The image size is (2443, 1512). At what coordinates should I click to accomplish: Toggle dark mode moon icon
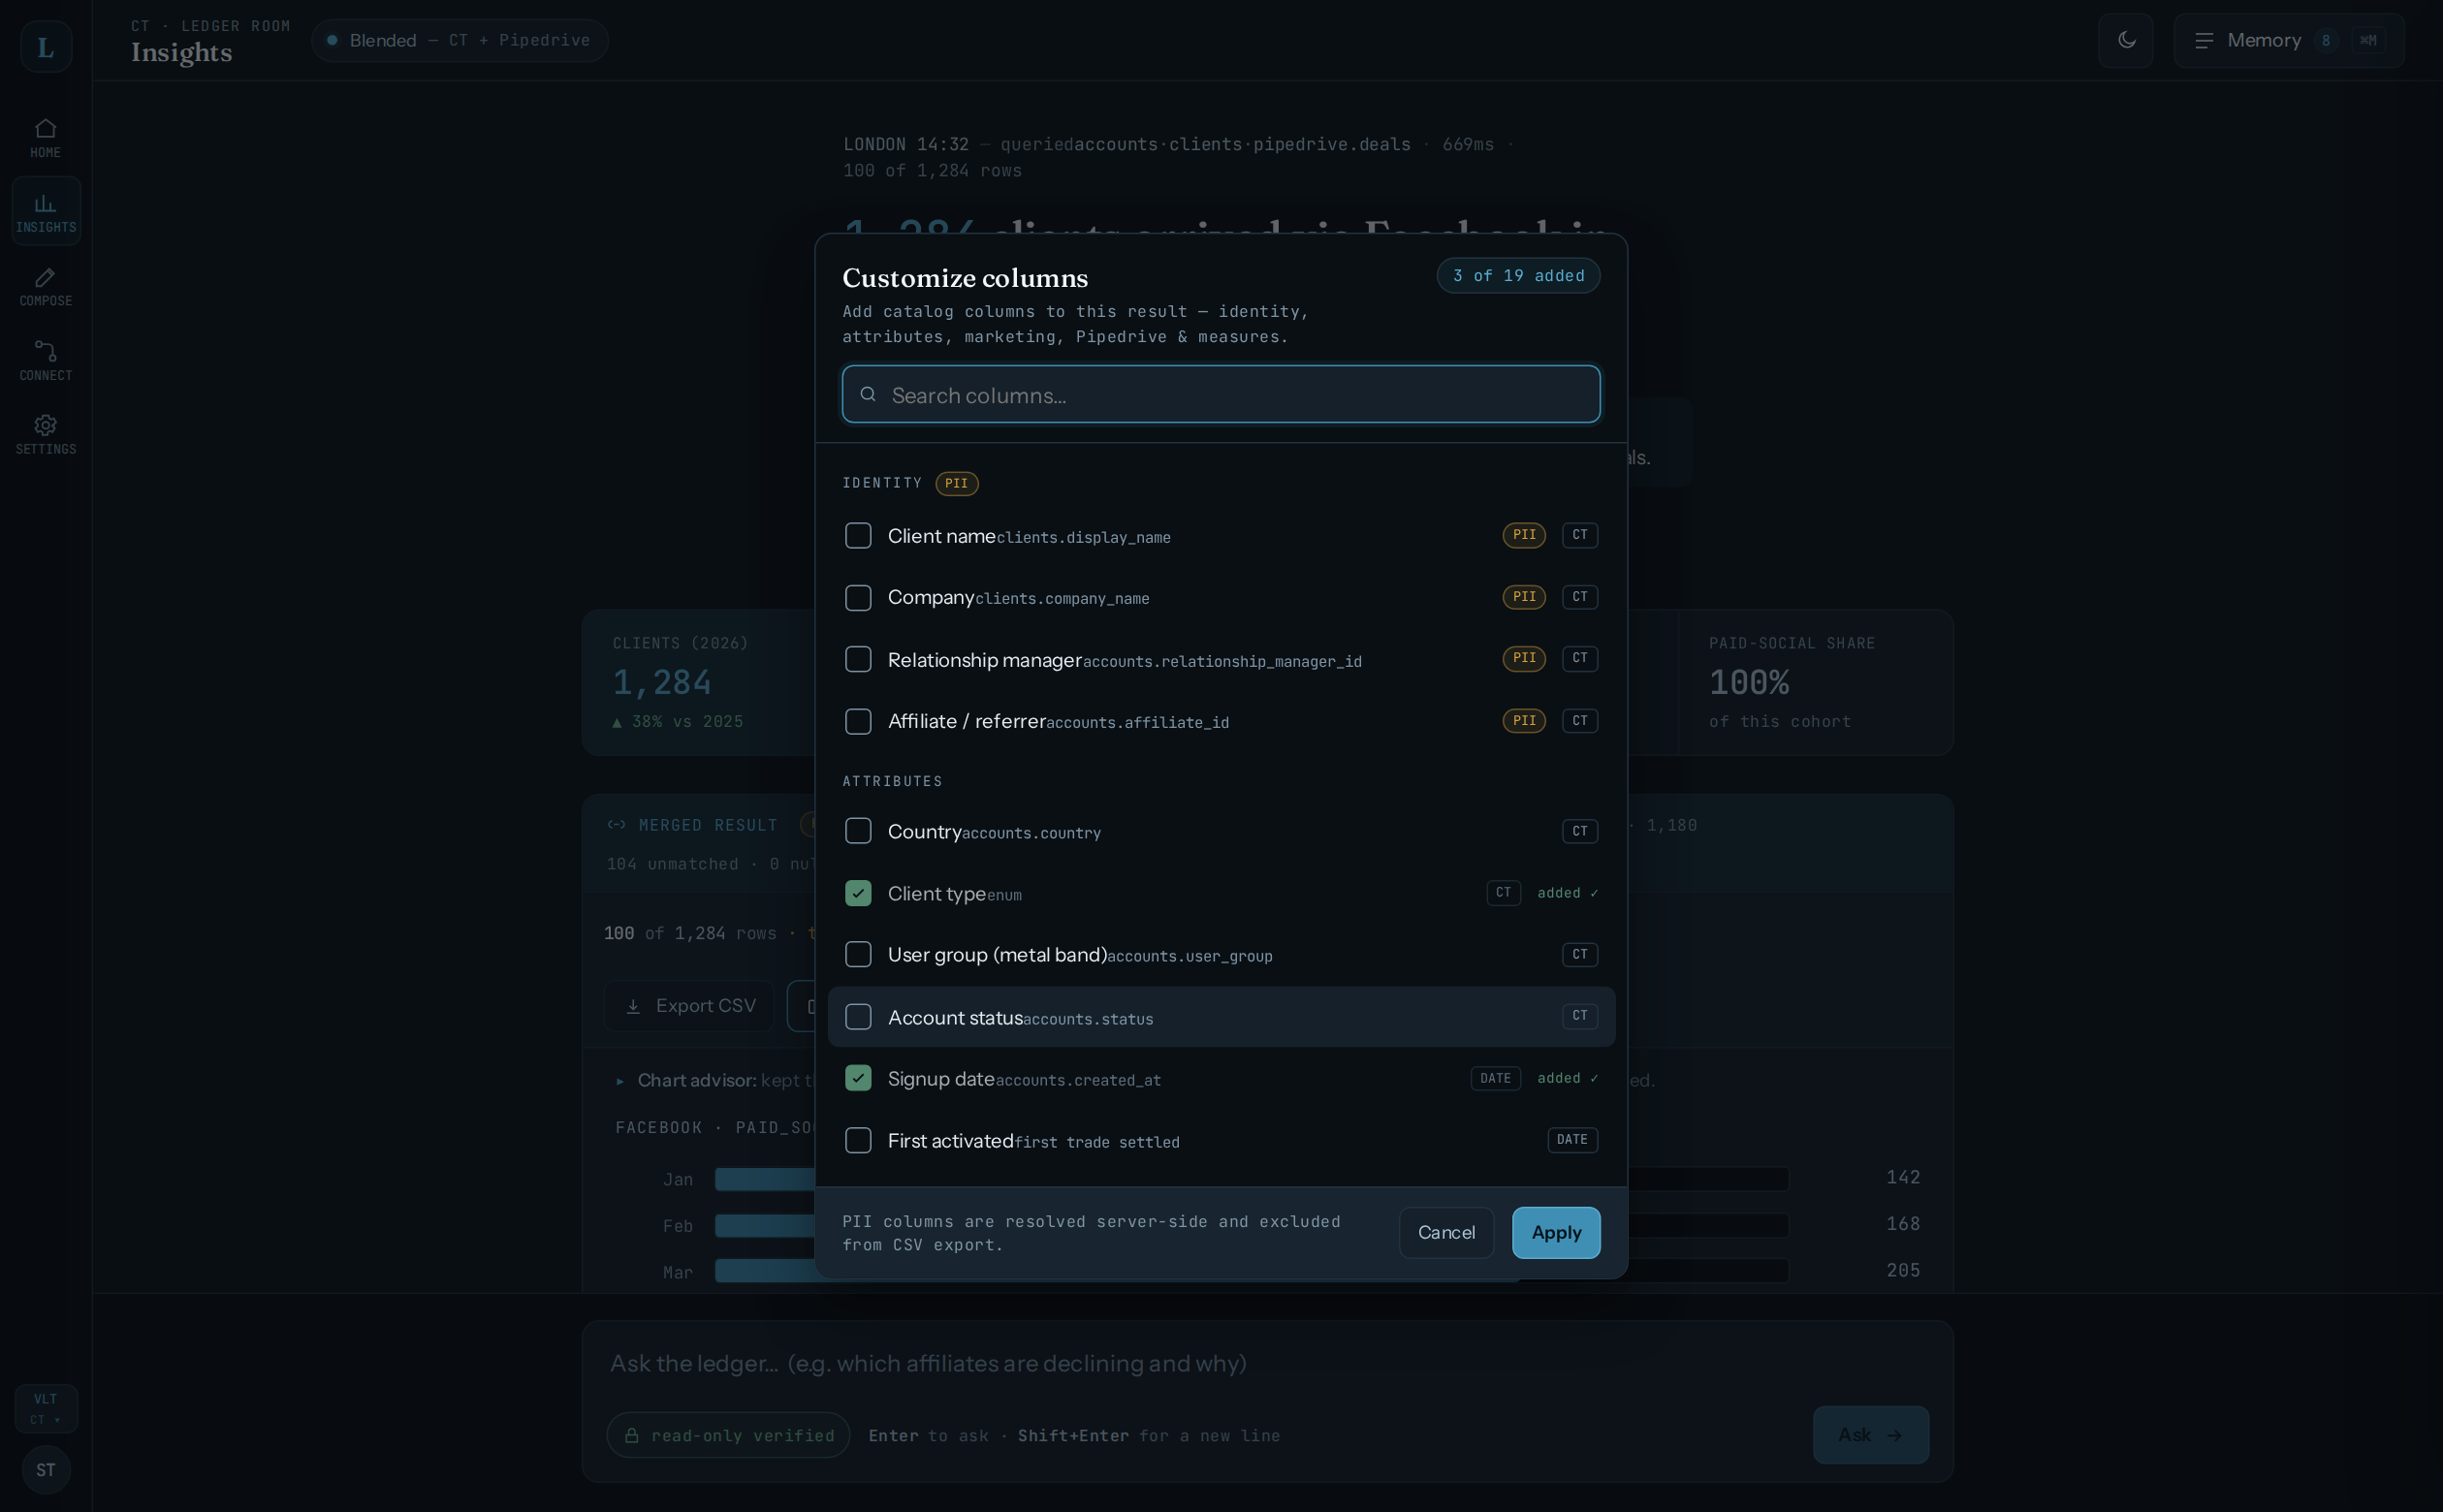coord(2126,40)
